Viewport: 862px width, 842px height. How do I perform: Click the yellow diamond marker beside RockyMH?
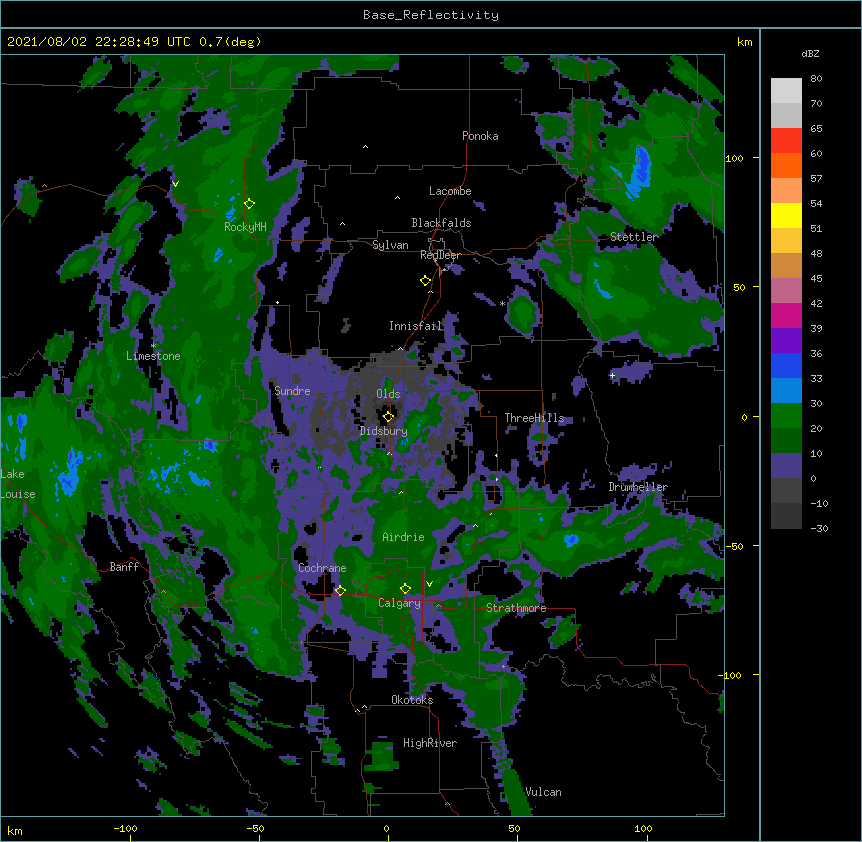coord(250,204)
